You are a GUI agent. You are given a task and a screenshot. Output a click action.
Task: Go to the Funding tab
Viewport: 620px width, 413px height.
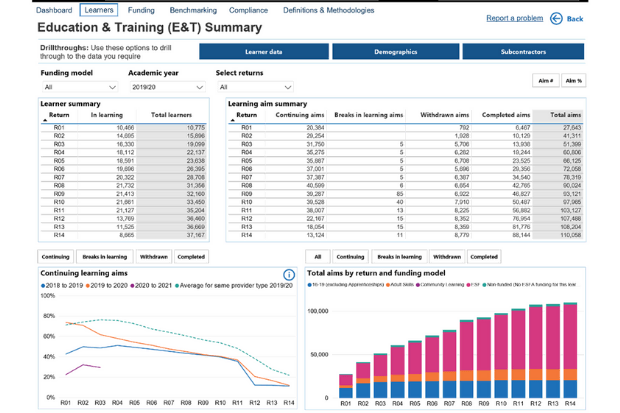point(141,9)
